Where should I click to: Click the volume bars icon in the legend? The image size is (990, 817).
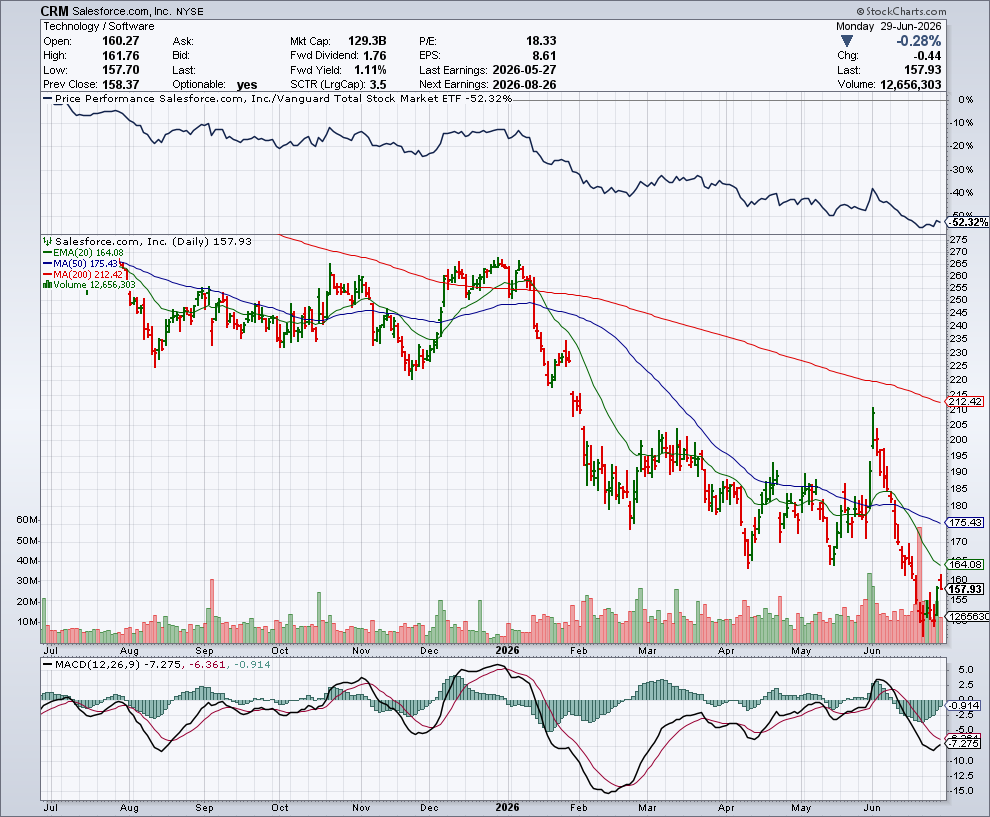pyautogui.click(x=47, y=285)
